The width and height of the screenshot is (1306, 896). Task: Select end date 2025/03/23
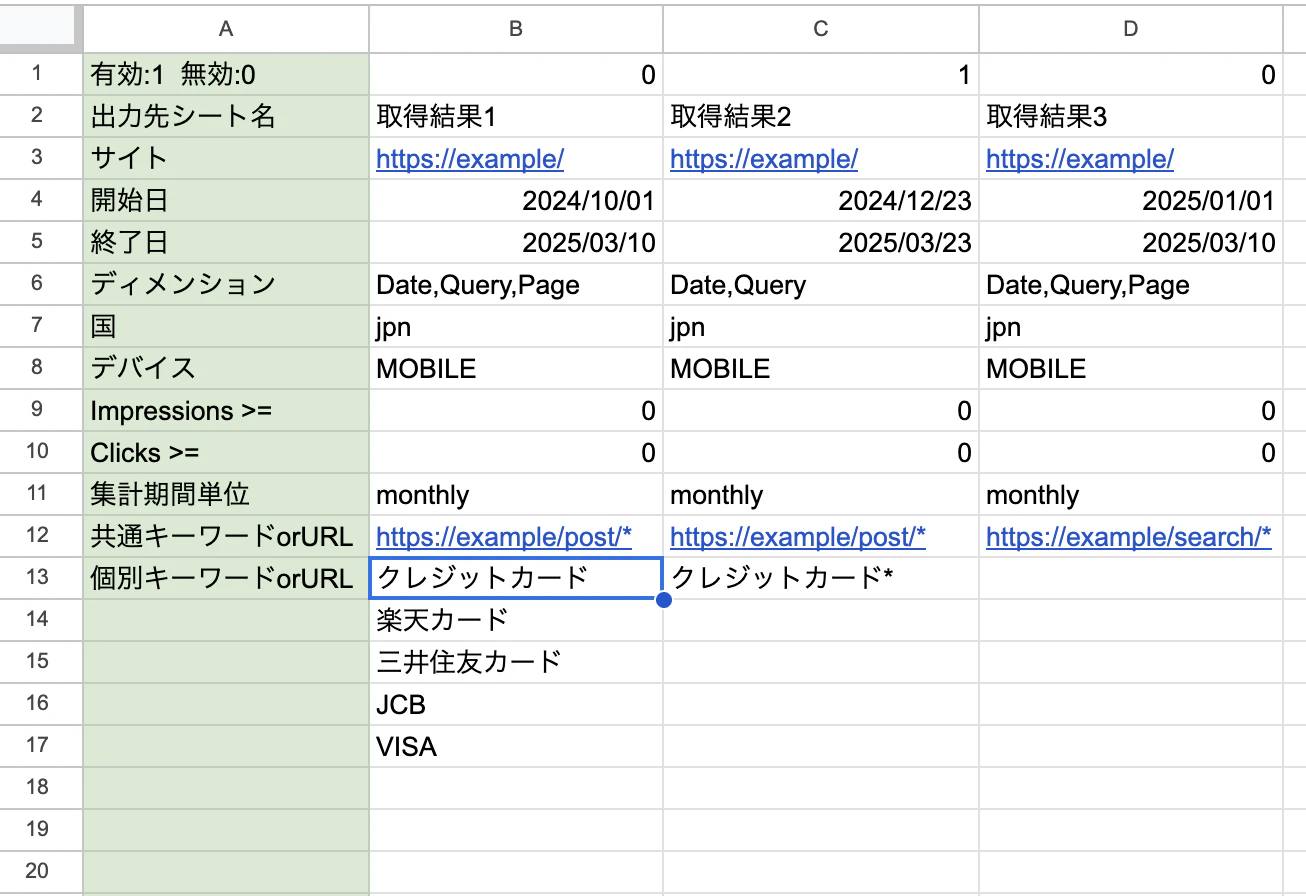[x=821, y=242]
